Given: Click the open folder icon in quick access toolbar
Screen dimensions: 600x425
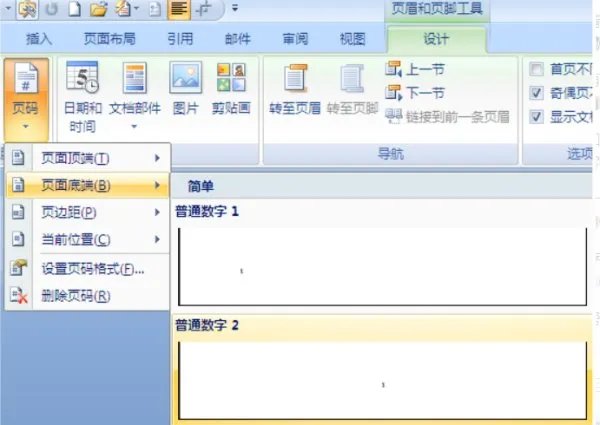Looking at the screenshot, I should (99, 9).
